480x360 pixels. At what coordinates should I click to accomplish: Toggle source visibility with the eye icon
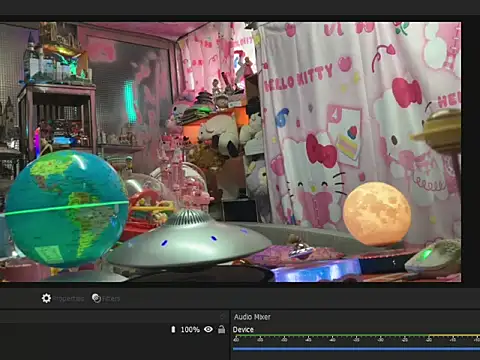[x=208, y=329]
